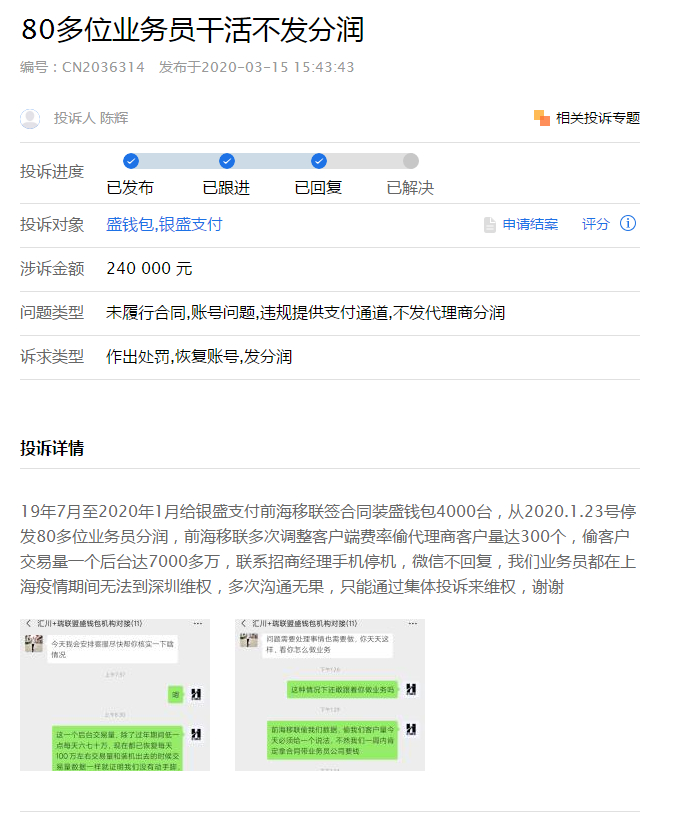The image size is (699, 815).
Task: Click the info circle icon next to 评分
Action: pos(628,224)
